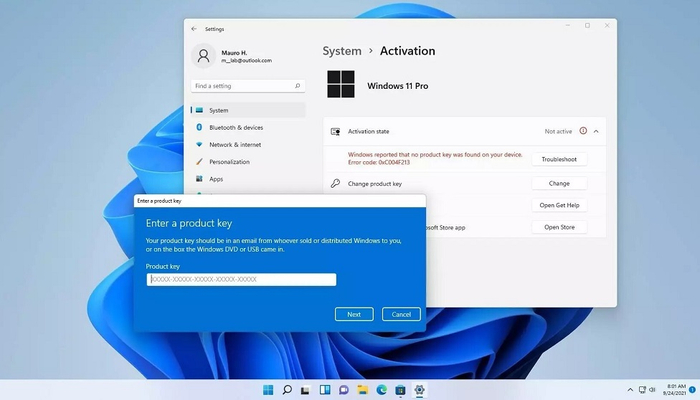
Task: Click the Activation state label
Action: coord(368,131)
